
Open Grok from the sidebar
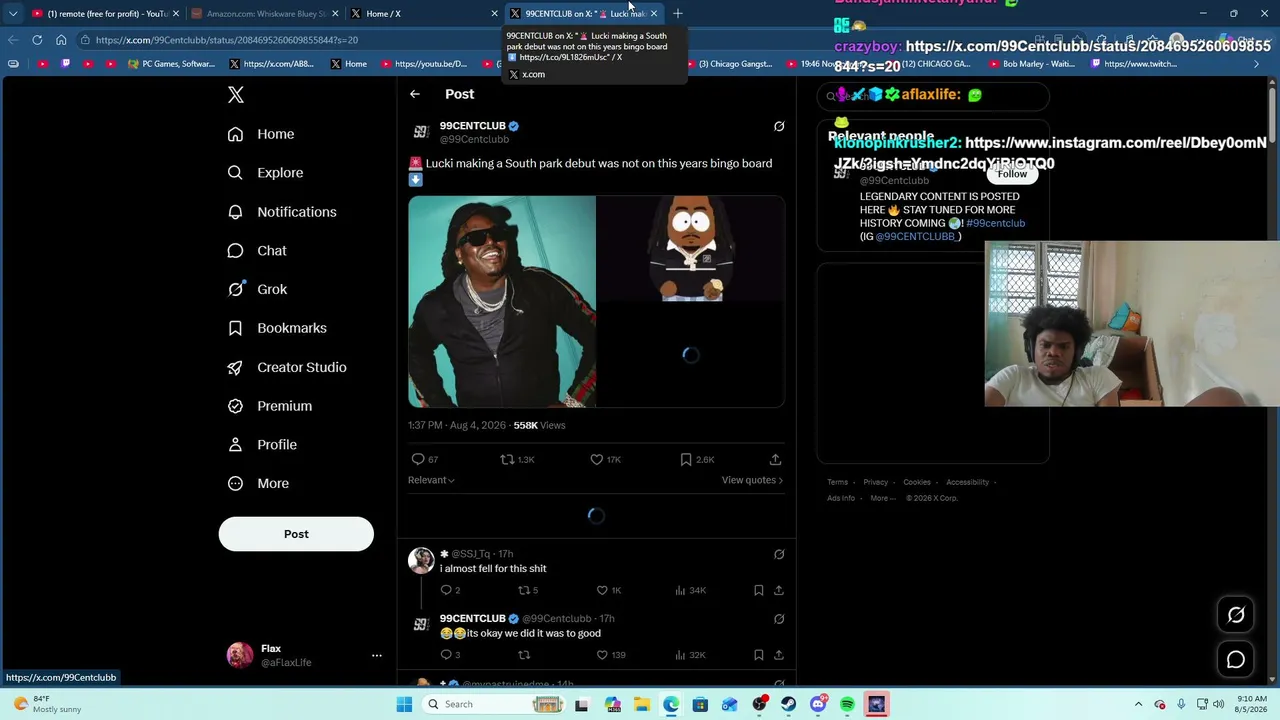(x=257, y=289)
